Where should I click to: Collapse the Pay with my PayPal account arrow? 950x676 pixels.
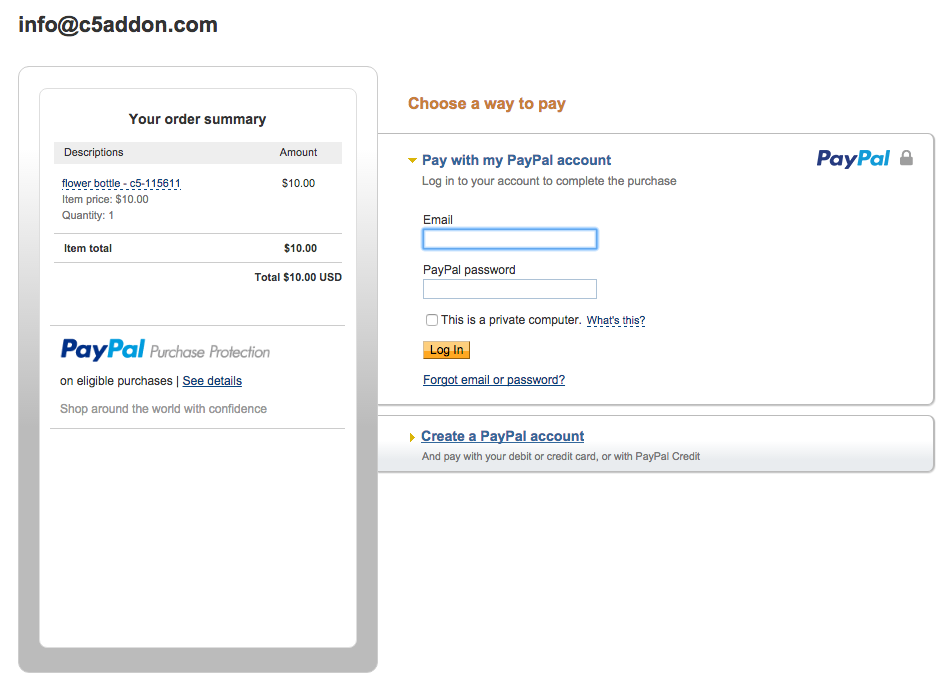pyautogui.click(x=412, y=161)
